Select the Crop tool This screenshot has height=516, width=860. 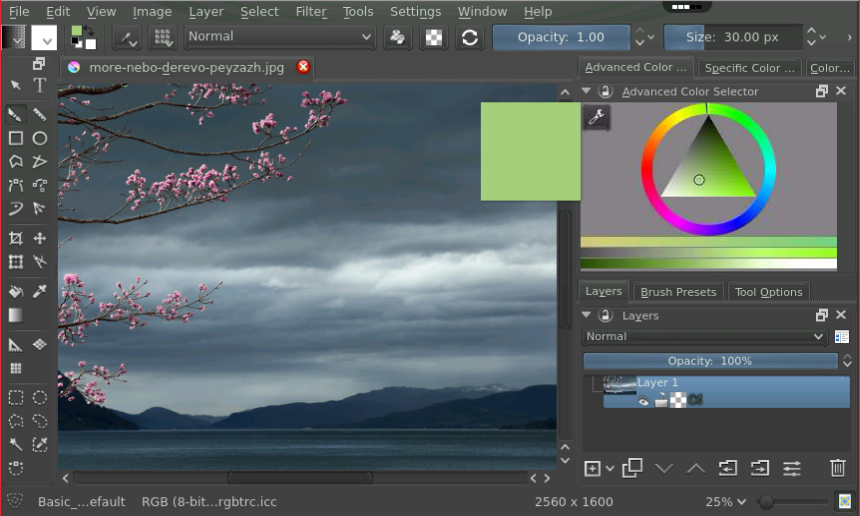pyautogui.click(x=16, y=238)
